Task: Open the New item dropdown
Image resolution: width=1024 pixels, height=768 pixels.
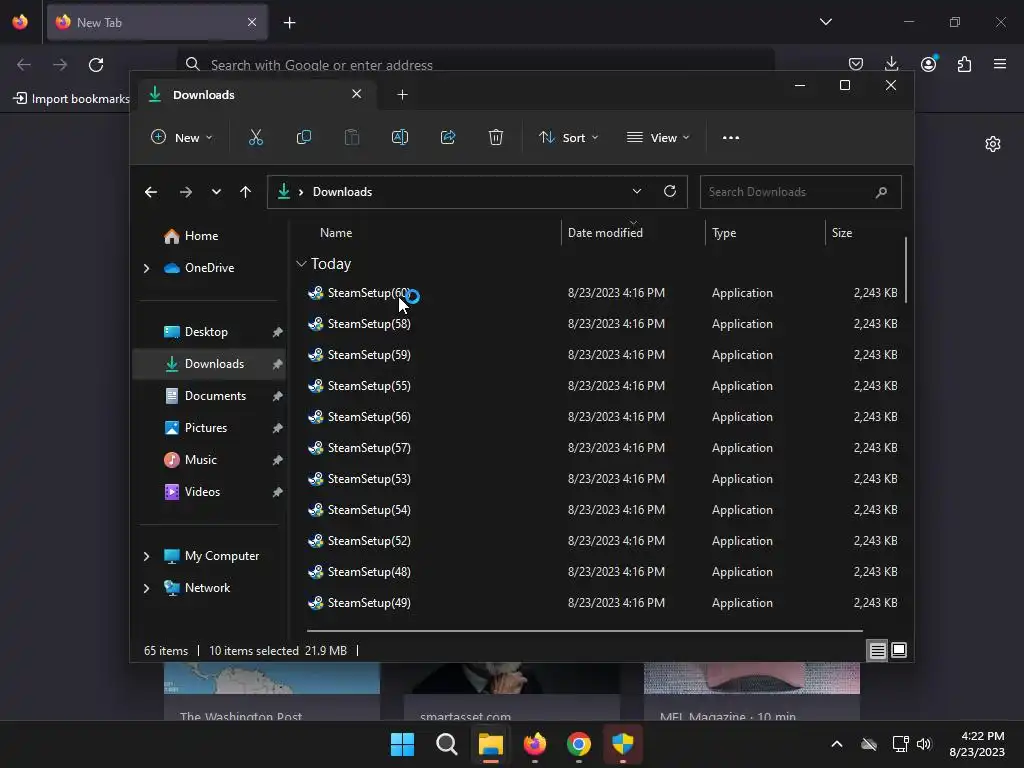Action: (182, 137)
